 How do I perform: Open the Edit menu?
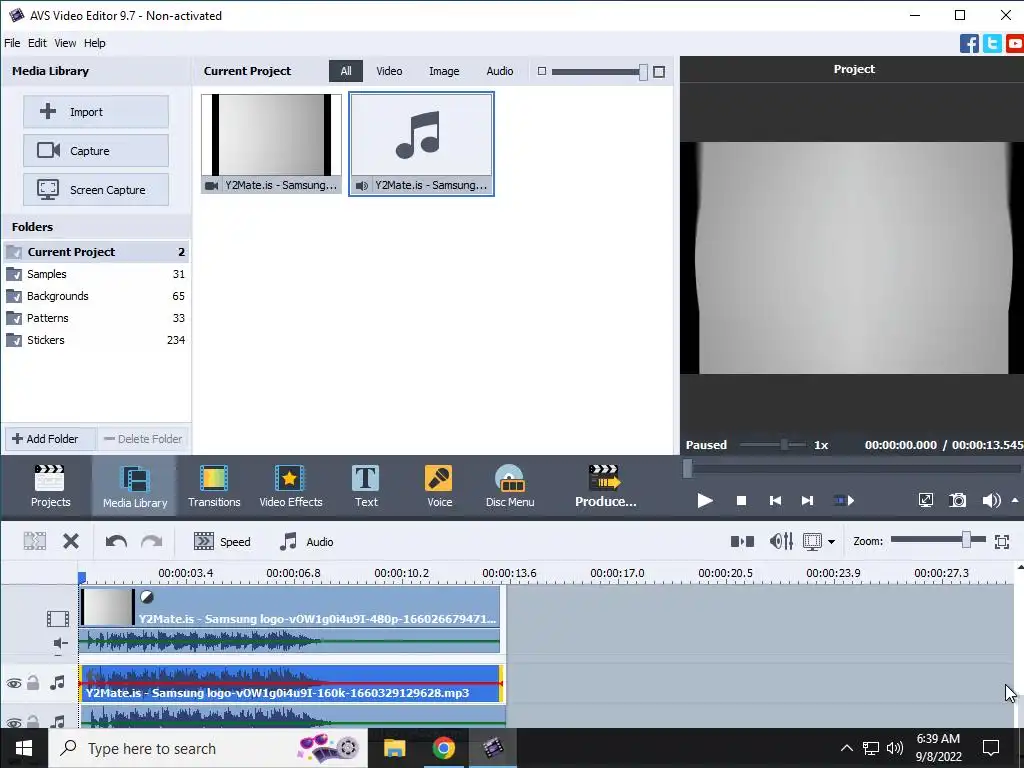[37, 43]
